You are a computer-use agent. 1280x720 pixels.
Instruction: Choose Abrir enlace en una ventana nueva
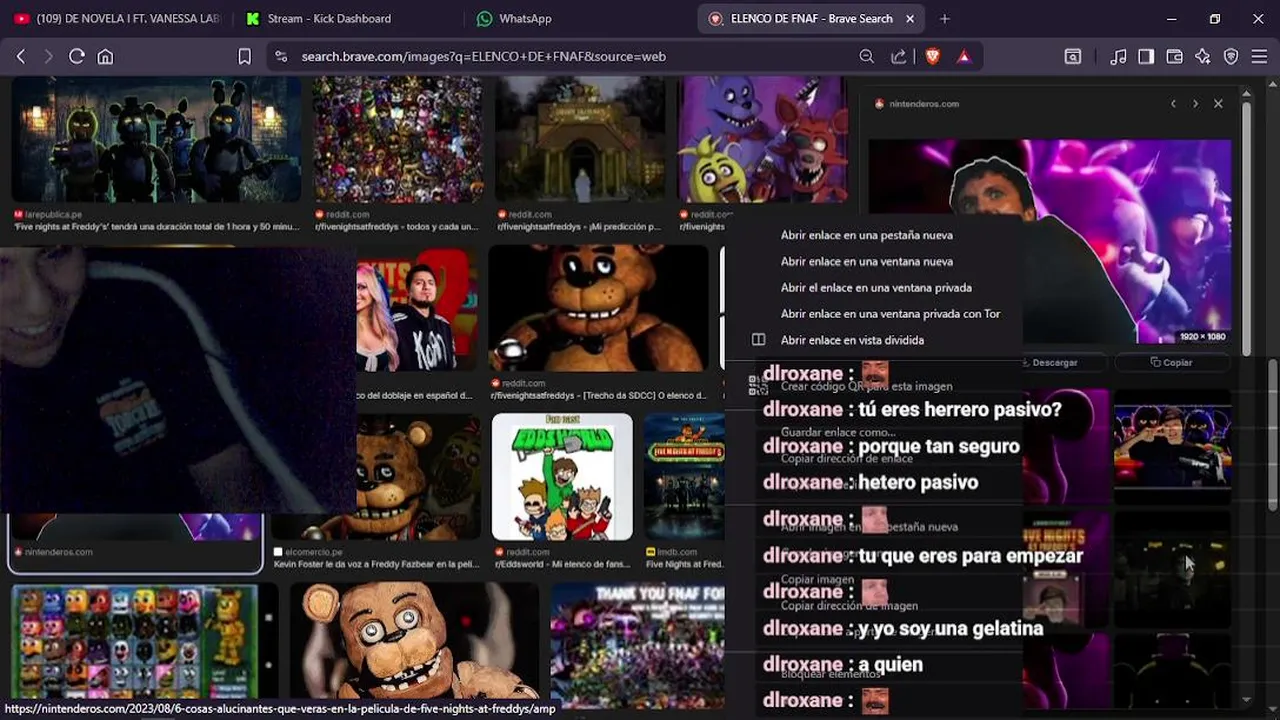866,261
